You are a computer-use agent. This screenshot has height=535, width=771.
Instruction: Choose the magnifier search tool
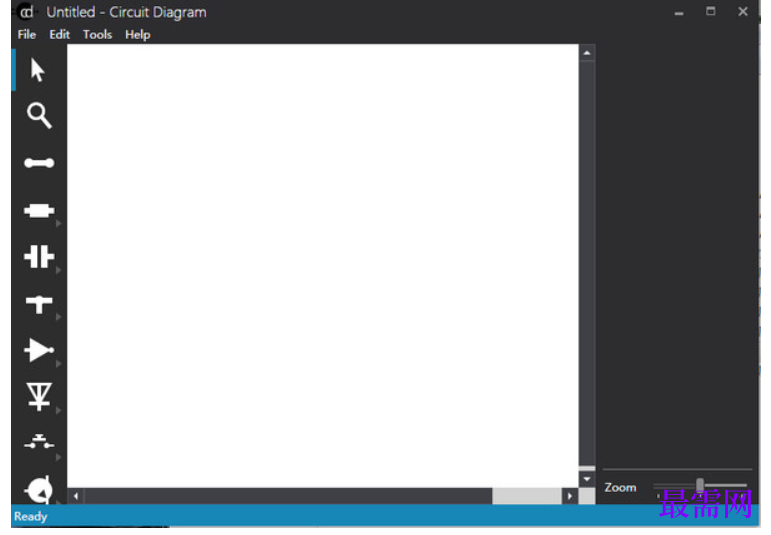point(39,116)
